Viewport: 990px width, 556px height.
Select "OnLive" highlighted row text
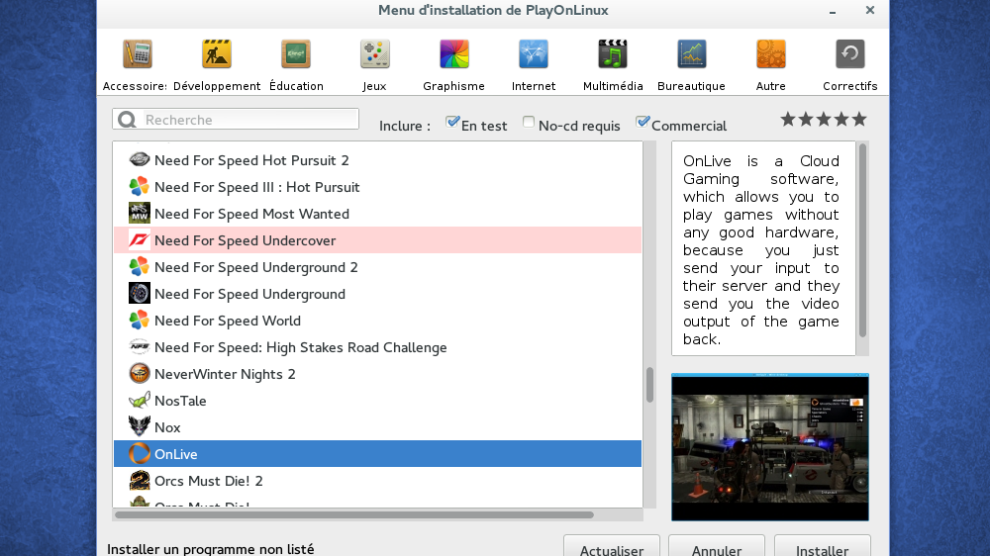click(x=176, y=454)
